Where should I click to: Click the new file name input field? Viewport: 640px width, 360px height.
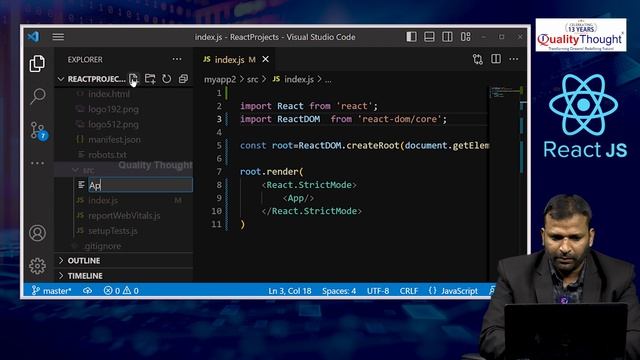point(140,185)
